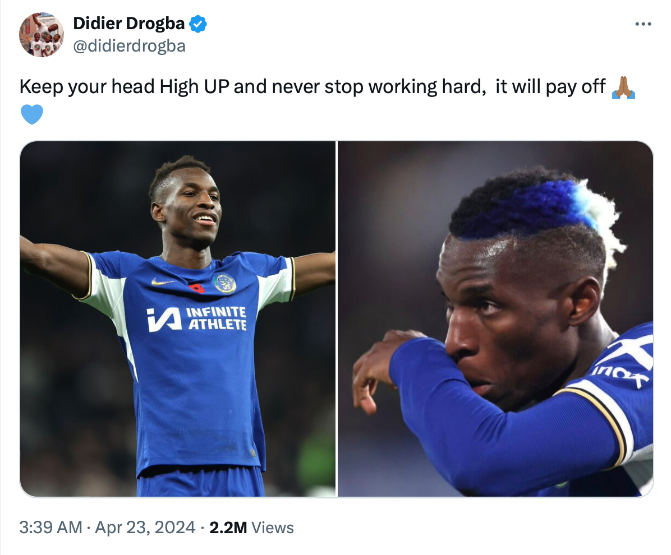Click the praying hands emoji
Screen dimensions: 671x555
623,88
